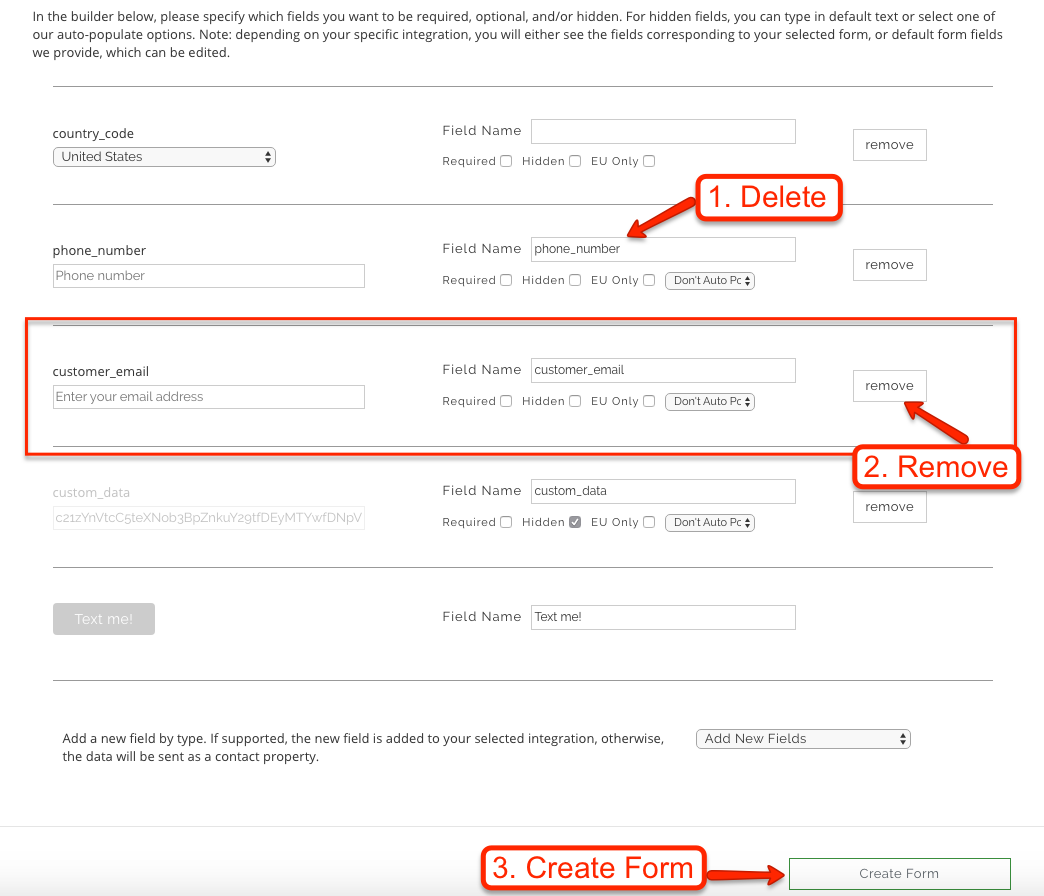This screenshot has height=896, width=1044.
Task: Open the custom_data auto-populate dropdown
Action: 710,523
